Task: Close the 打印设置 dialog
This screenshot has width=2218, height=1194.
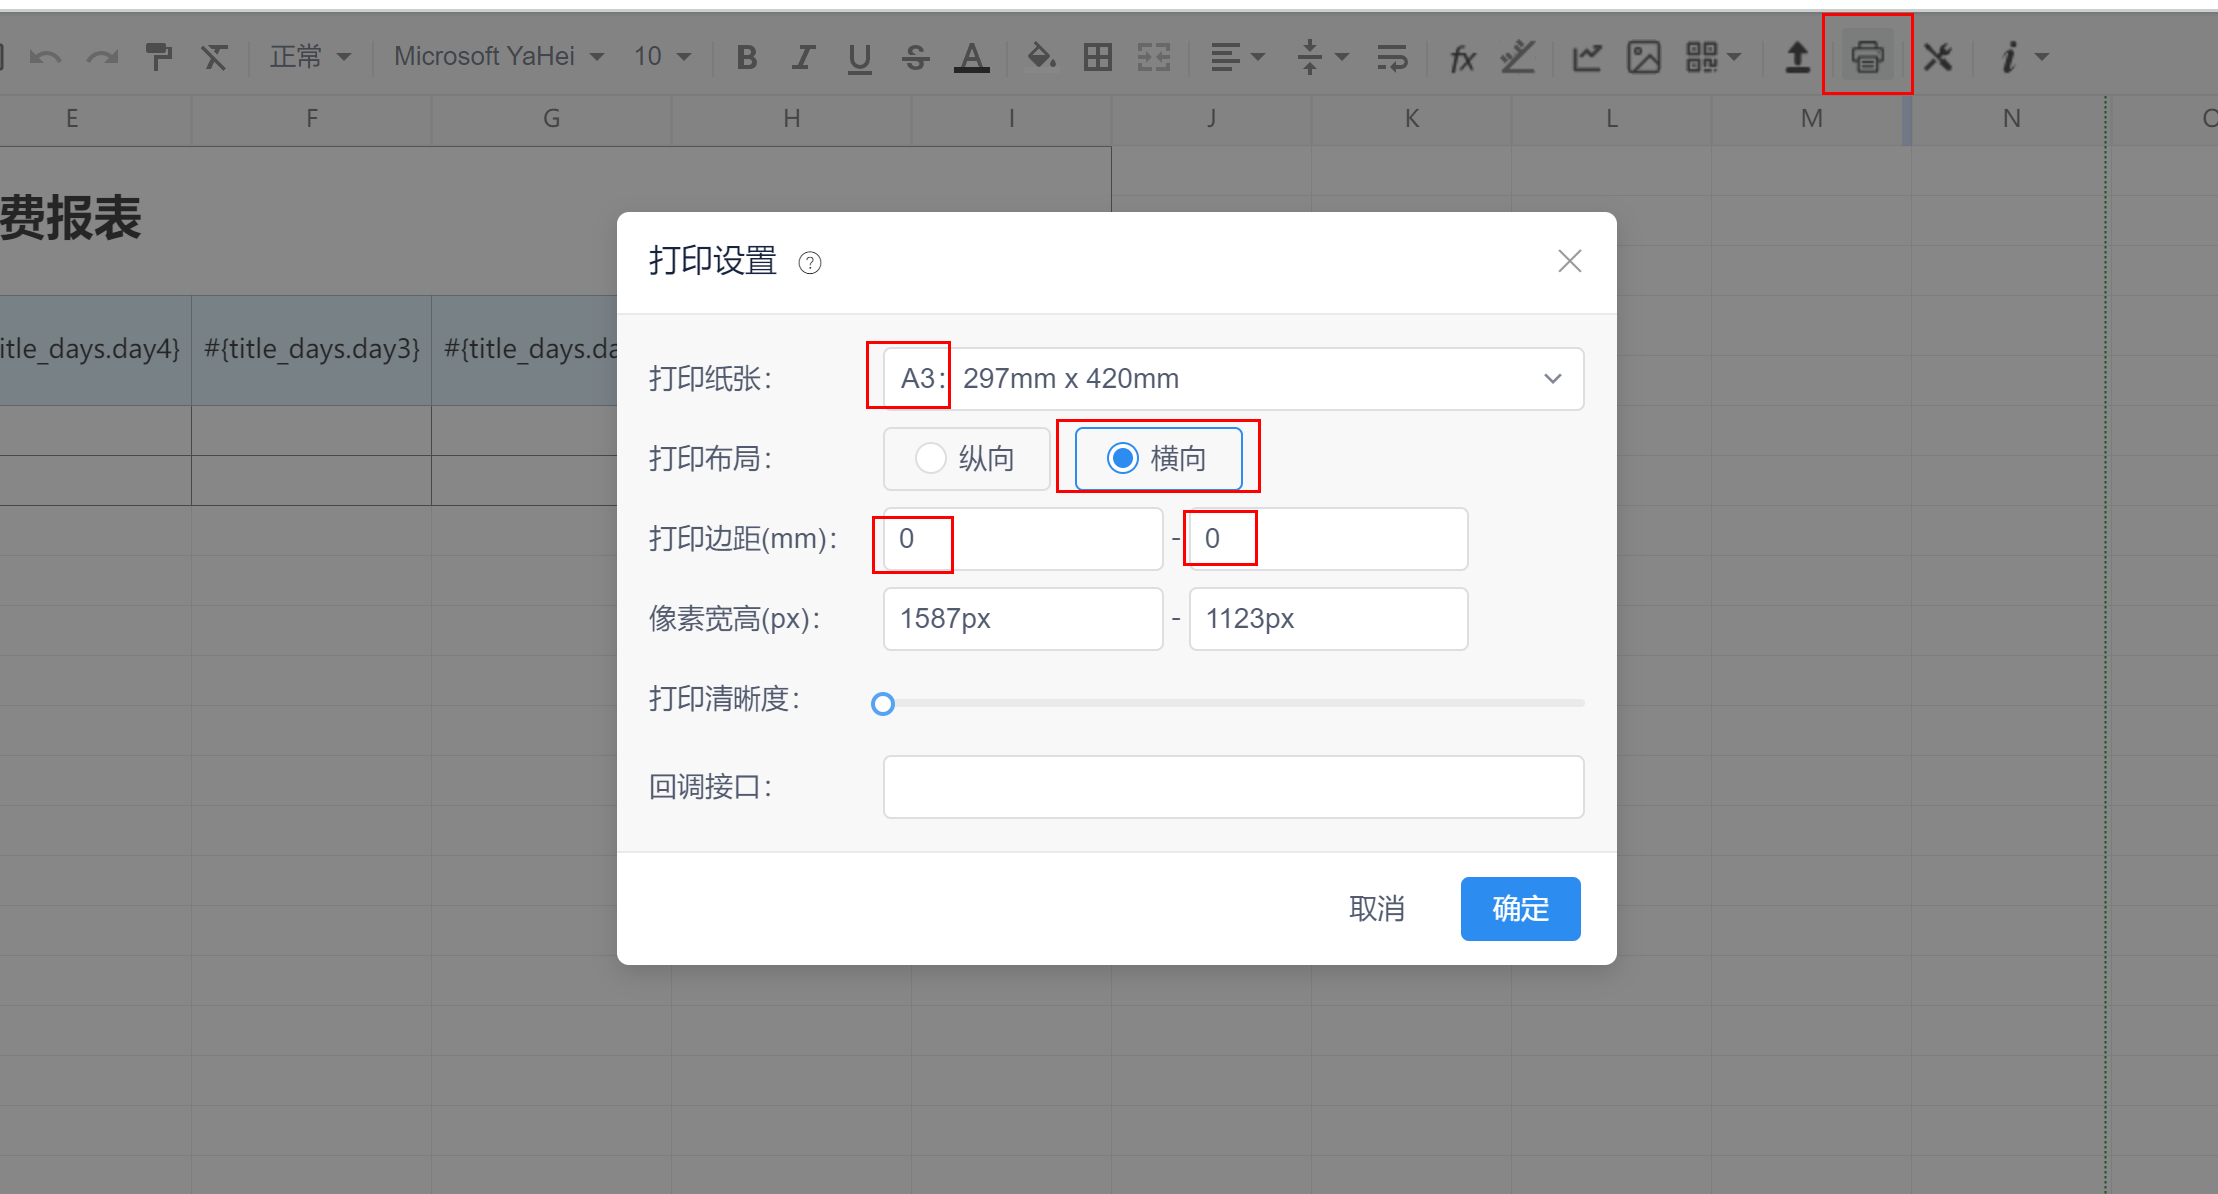Action: coord(1569,261)
